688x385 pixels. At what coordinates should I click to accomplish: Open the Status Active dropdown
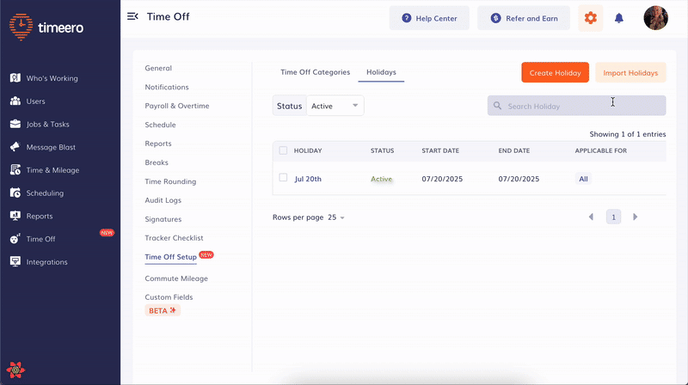(x=335, y=106)
